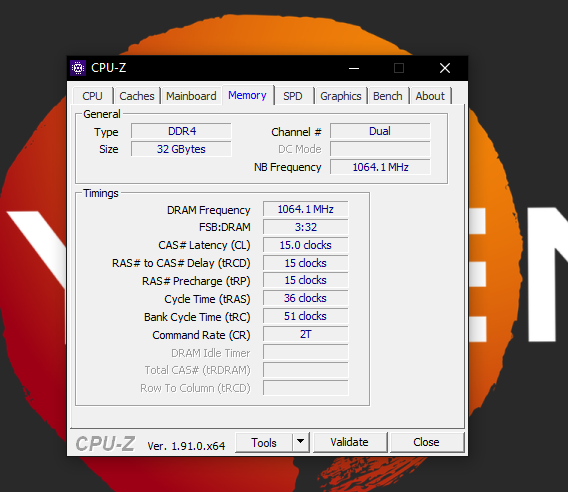
Task: Open the SPD tab
Action: coord(293,96)
